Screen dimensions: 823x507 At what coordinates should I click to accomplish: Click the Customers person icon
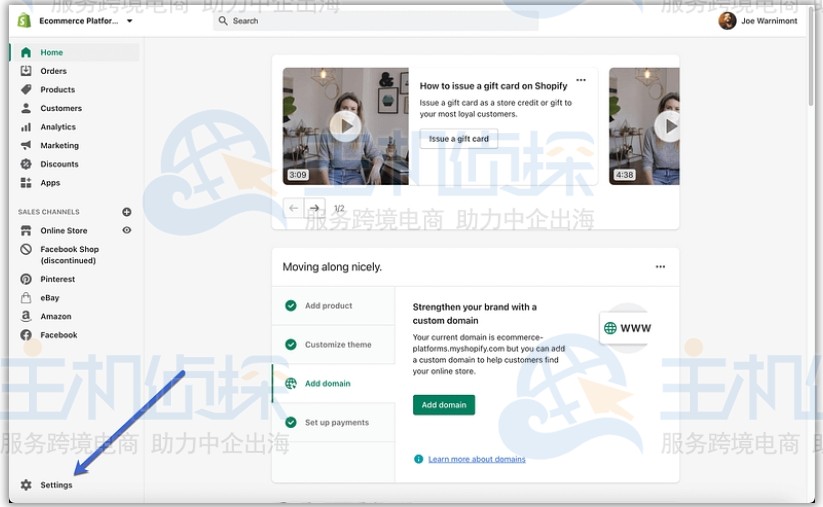click(26, 108)
